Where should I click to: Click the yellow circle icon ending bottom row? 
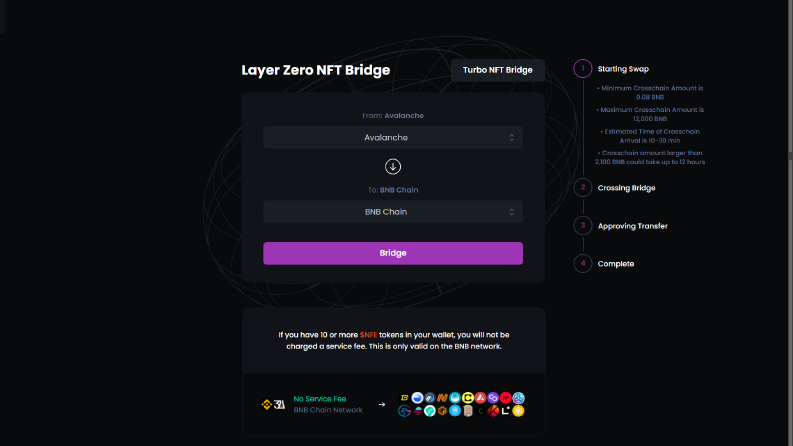point(518,411)
